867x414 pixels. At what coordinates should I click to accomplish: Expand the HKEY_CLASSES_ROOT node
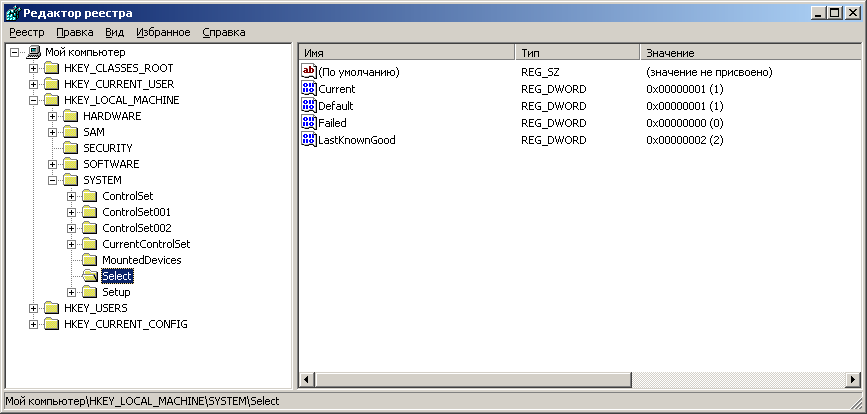34,69
